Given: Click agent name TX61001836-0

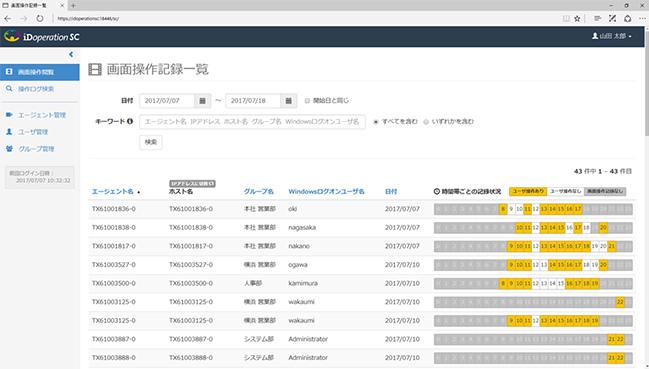Looking at the screenshot, I should tap(113, 209).
